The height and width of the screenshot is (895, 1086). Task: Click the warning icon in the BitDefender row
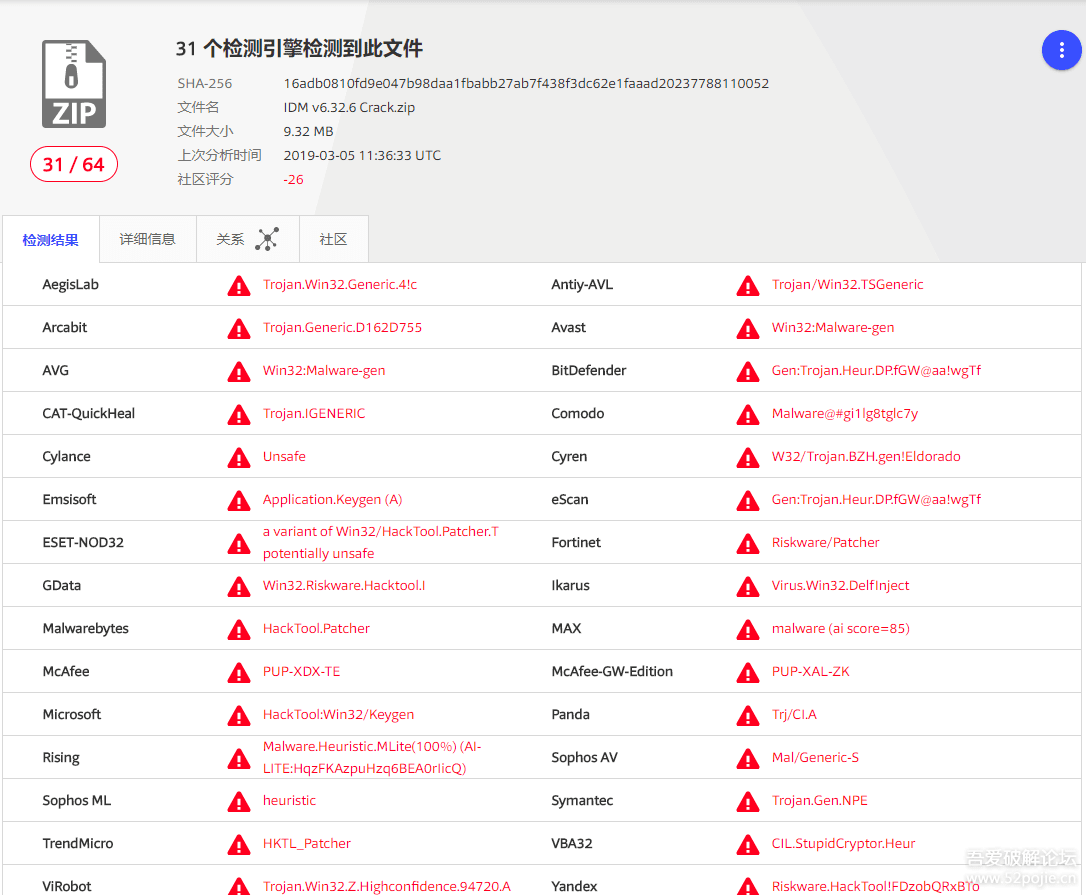coord(748,371)
